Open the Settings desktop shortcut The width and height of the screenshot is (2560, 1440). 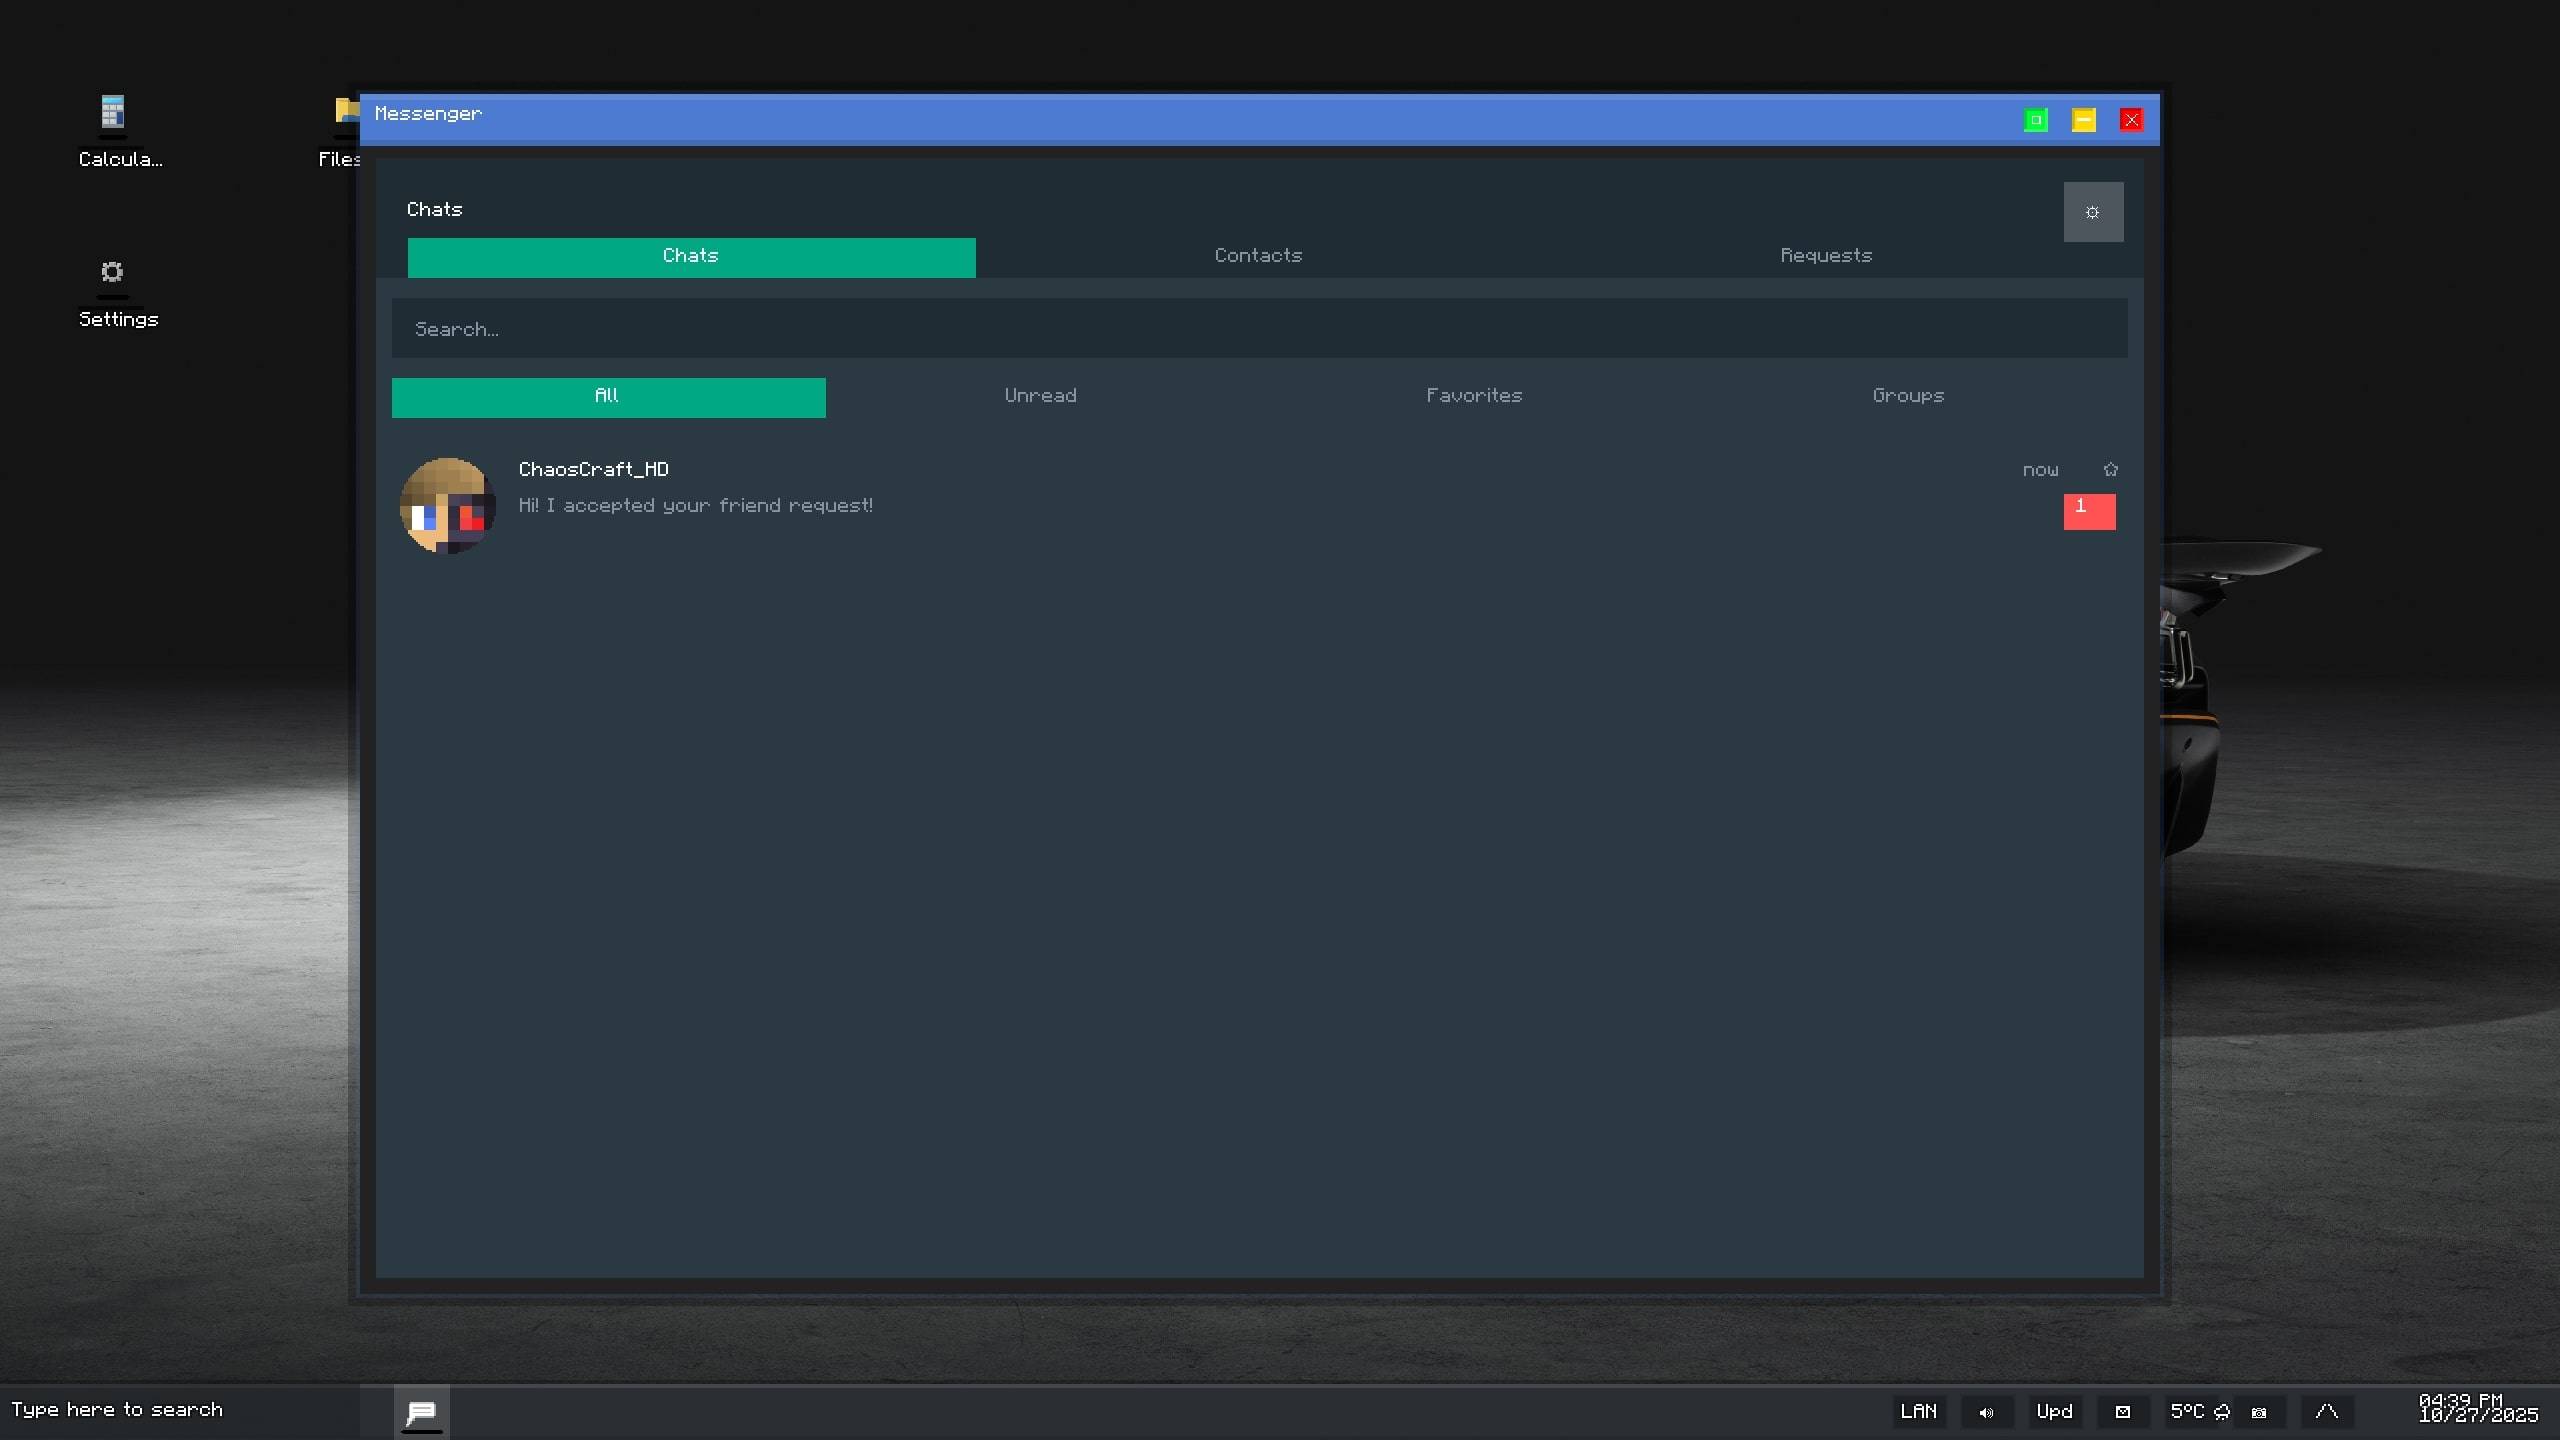[x=113, y=292]
